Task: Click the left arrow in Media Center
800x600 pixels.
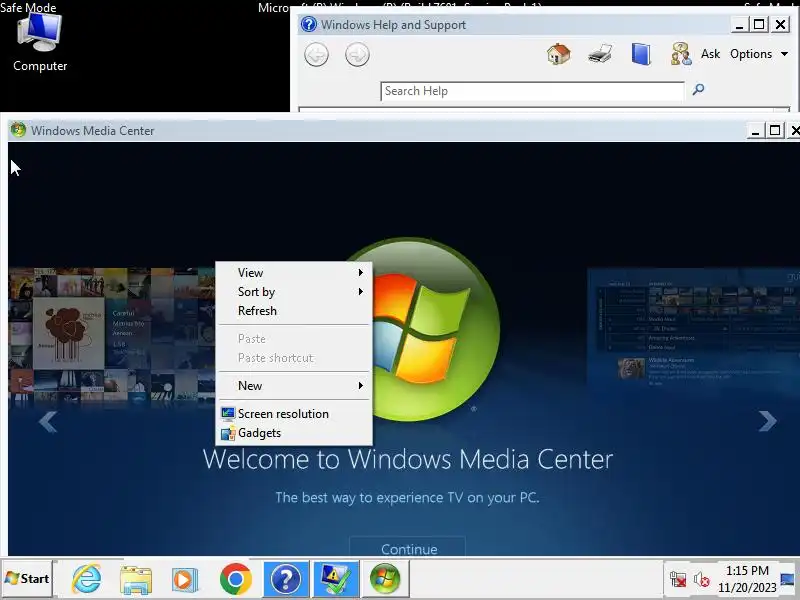Action: coord(48,421)
